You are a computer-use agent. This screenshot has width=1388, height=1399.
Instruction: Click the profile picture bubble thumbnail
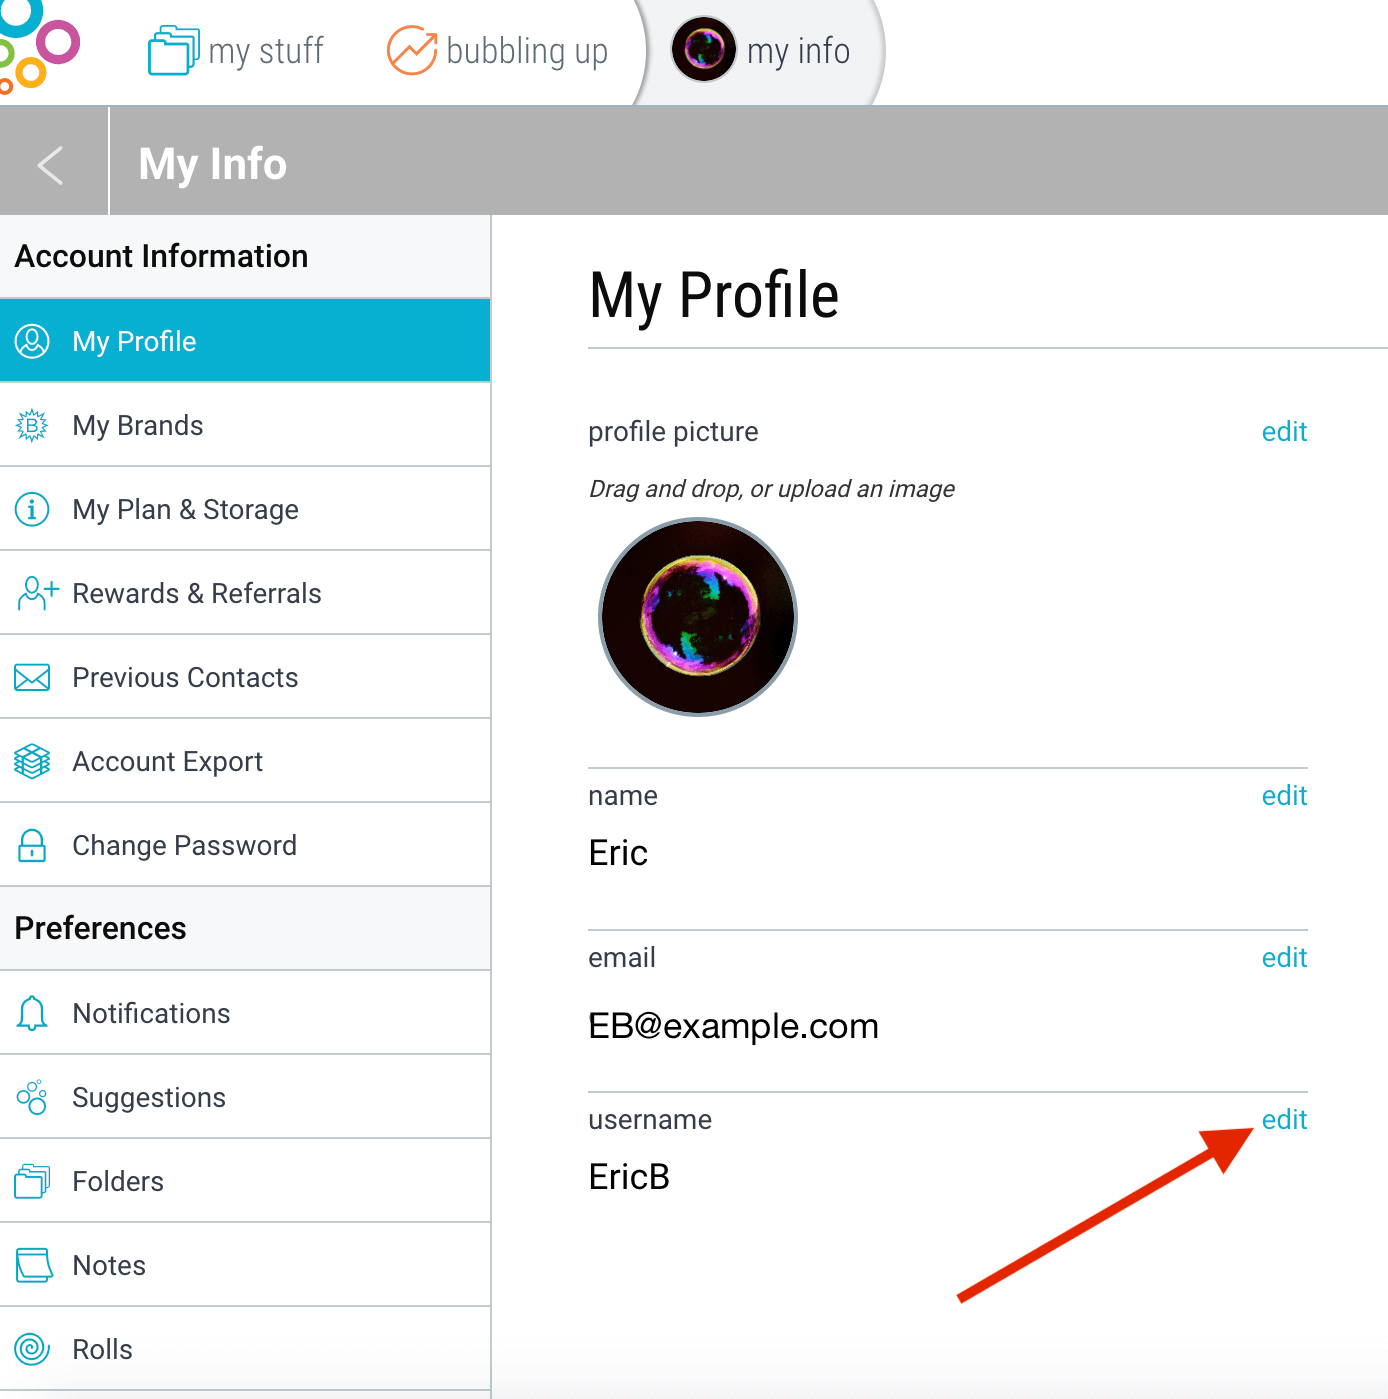698,617
